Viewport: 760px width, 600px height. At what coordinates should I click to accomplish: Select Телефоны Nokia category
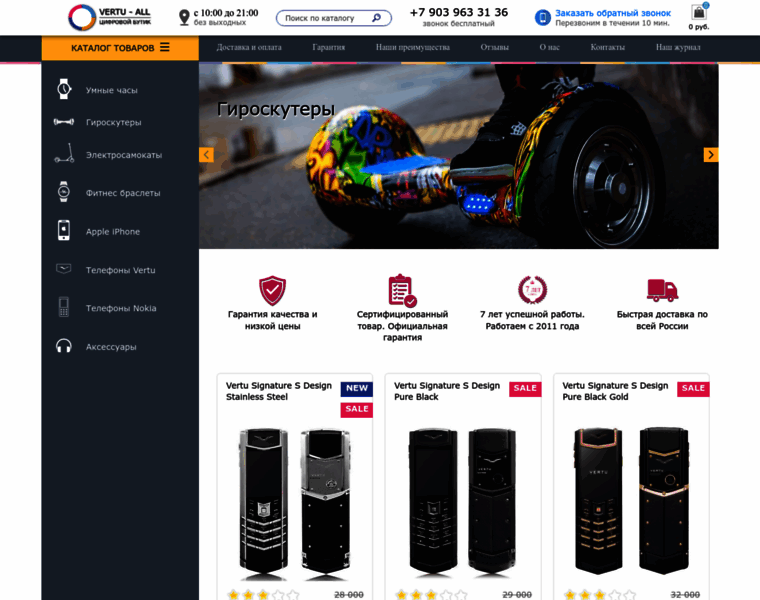tap(121, 308)
